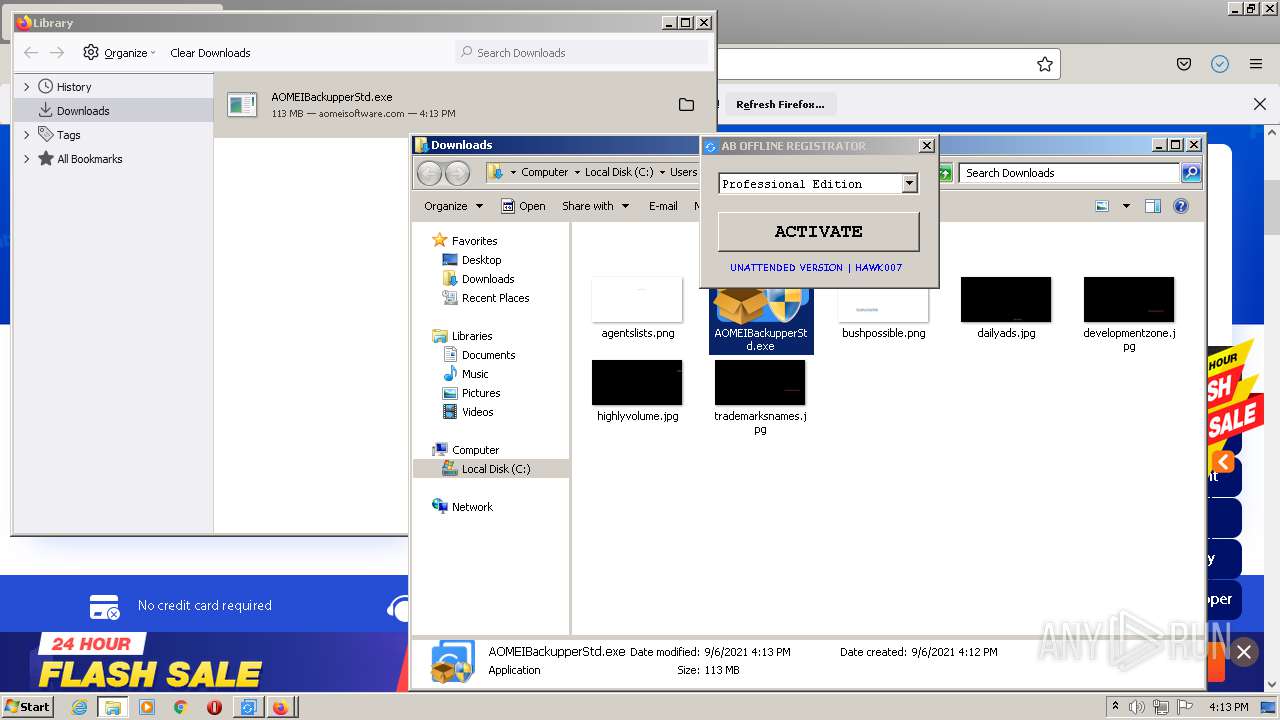Select the trademarksnames.jpg file
This screenshot has height=720, width=1280.
pyautogui.click(x=760, y=397)
